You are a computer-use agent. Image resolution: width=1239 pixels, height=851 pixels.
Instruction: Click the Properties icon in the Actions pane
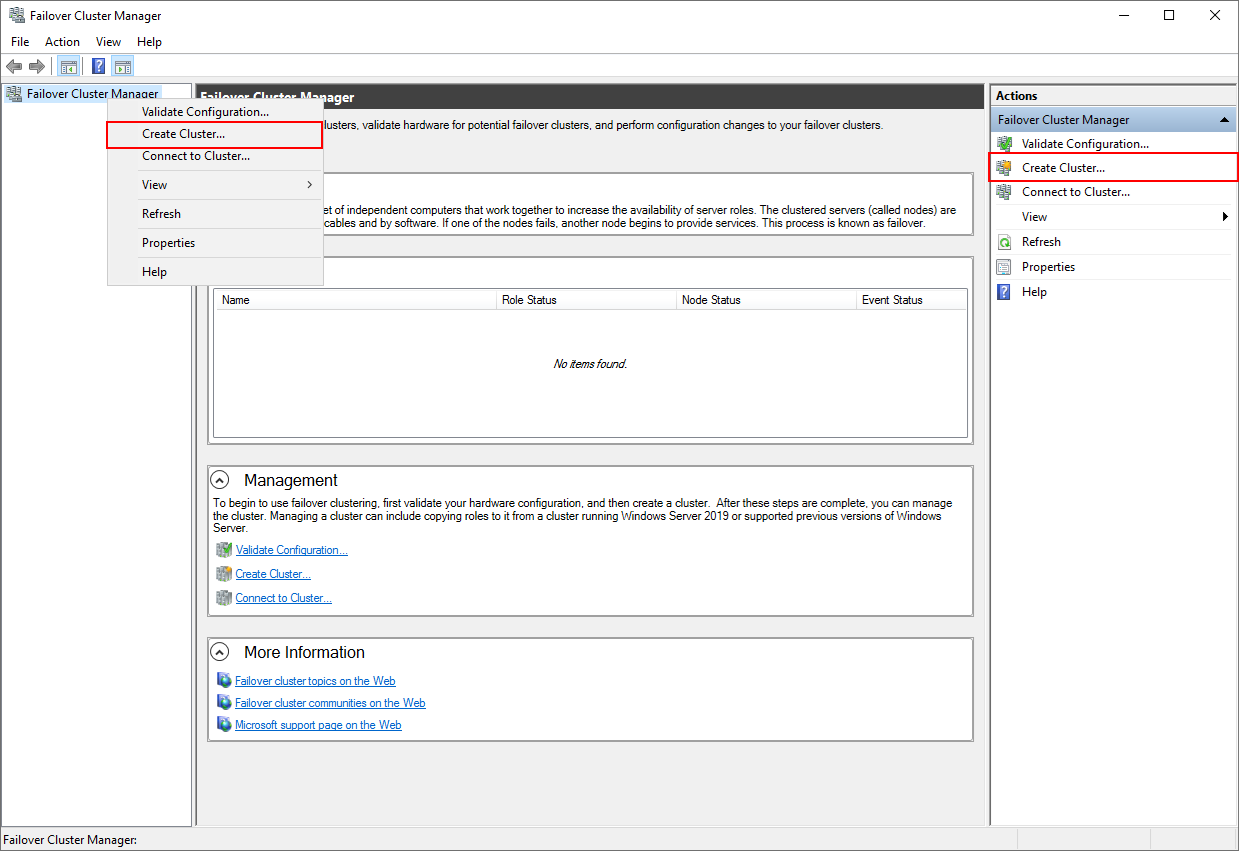1004,267
